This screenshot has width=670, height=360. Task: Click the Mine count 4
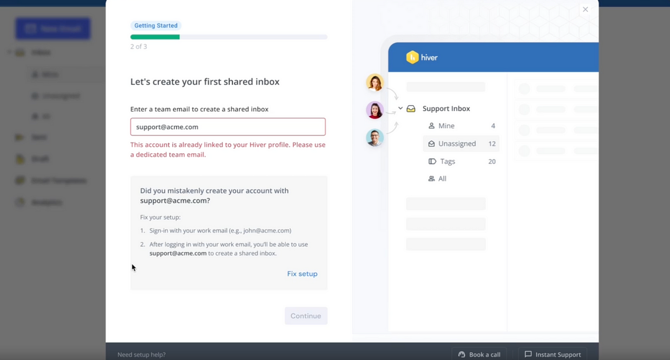(x=493, y=126)
